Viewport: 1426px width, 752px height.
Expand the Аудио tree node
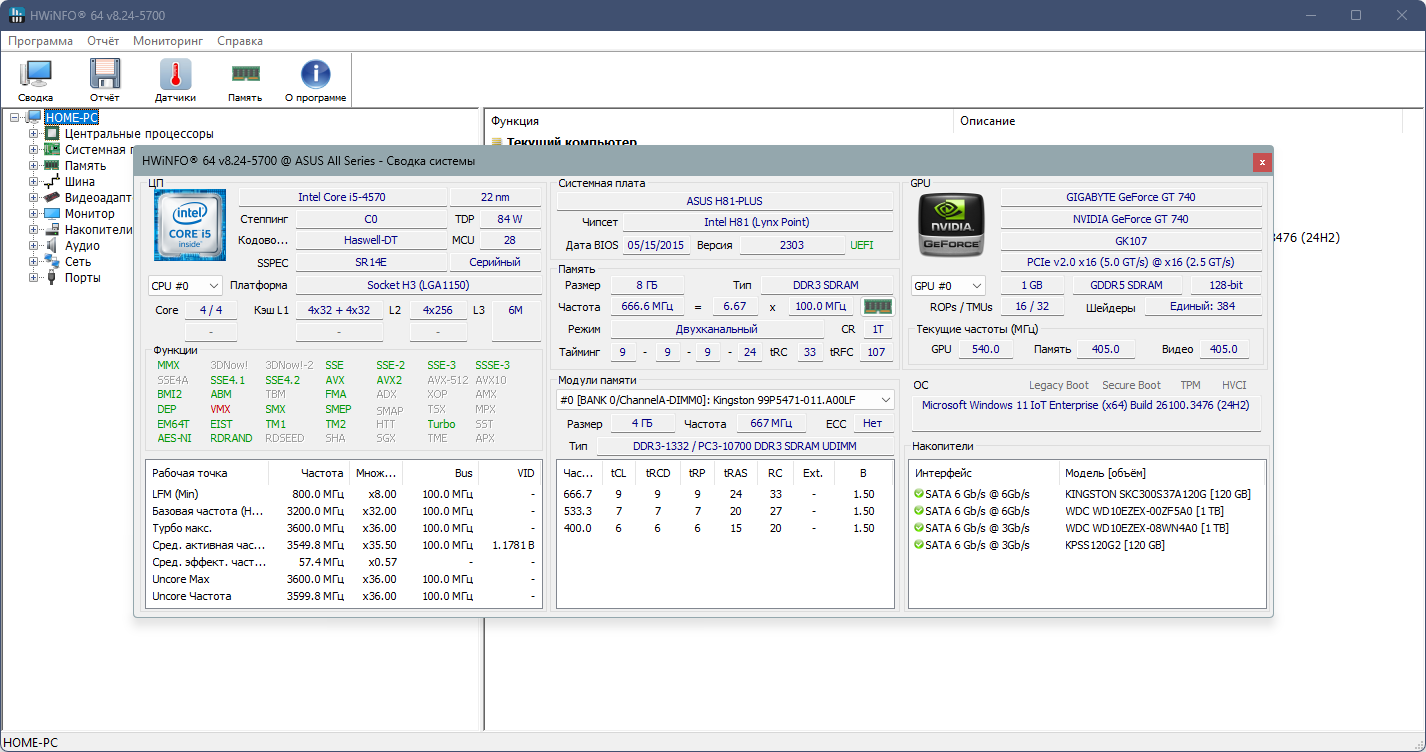(x=34, y=246)
